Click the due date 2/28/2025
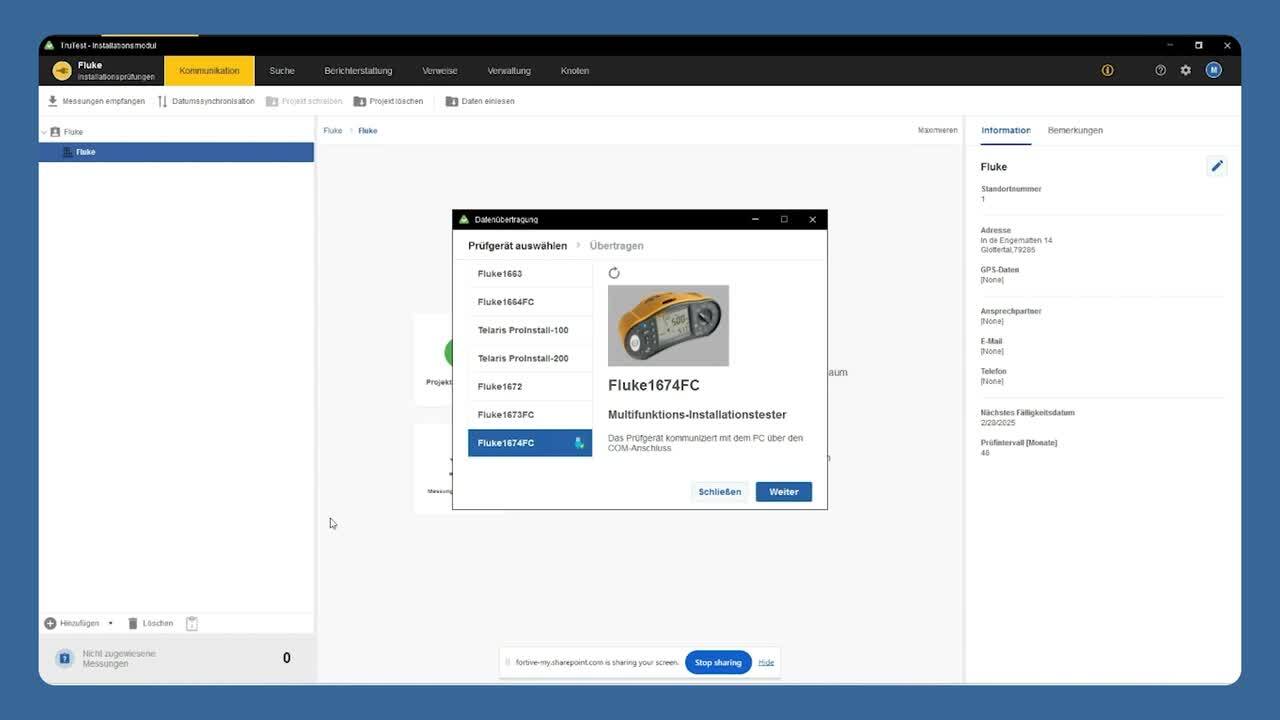The image size is (1280, 720). [998, 423]
